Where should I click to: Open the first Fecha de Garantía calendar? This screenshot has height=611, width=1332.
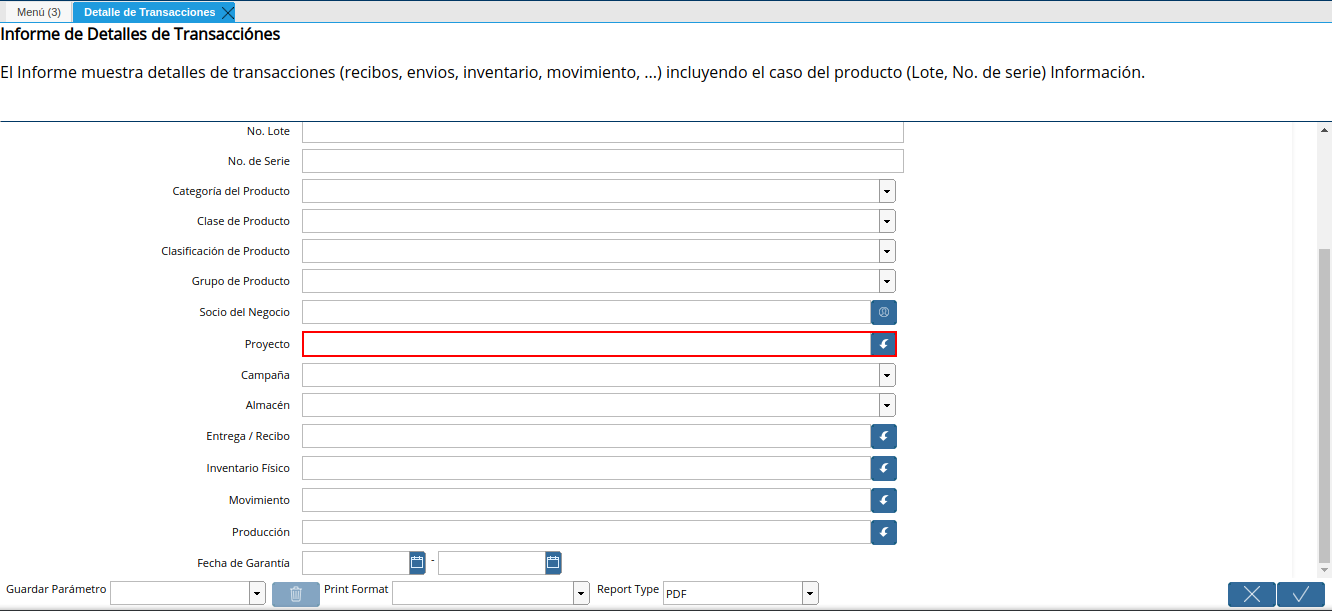(x=418, y=563)
